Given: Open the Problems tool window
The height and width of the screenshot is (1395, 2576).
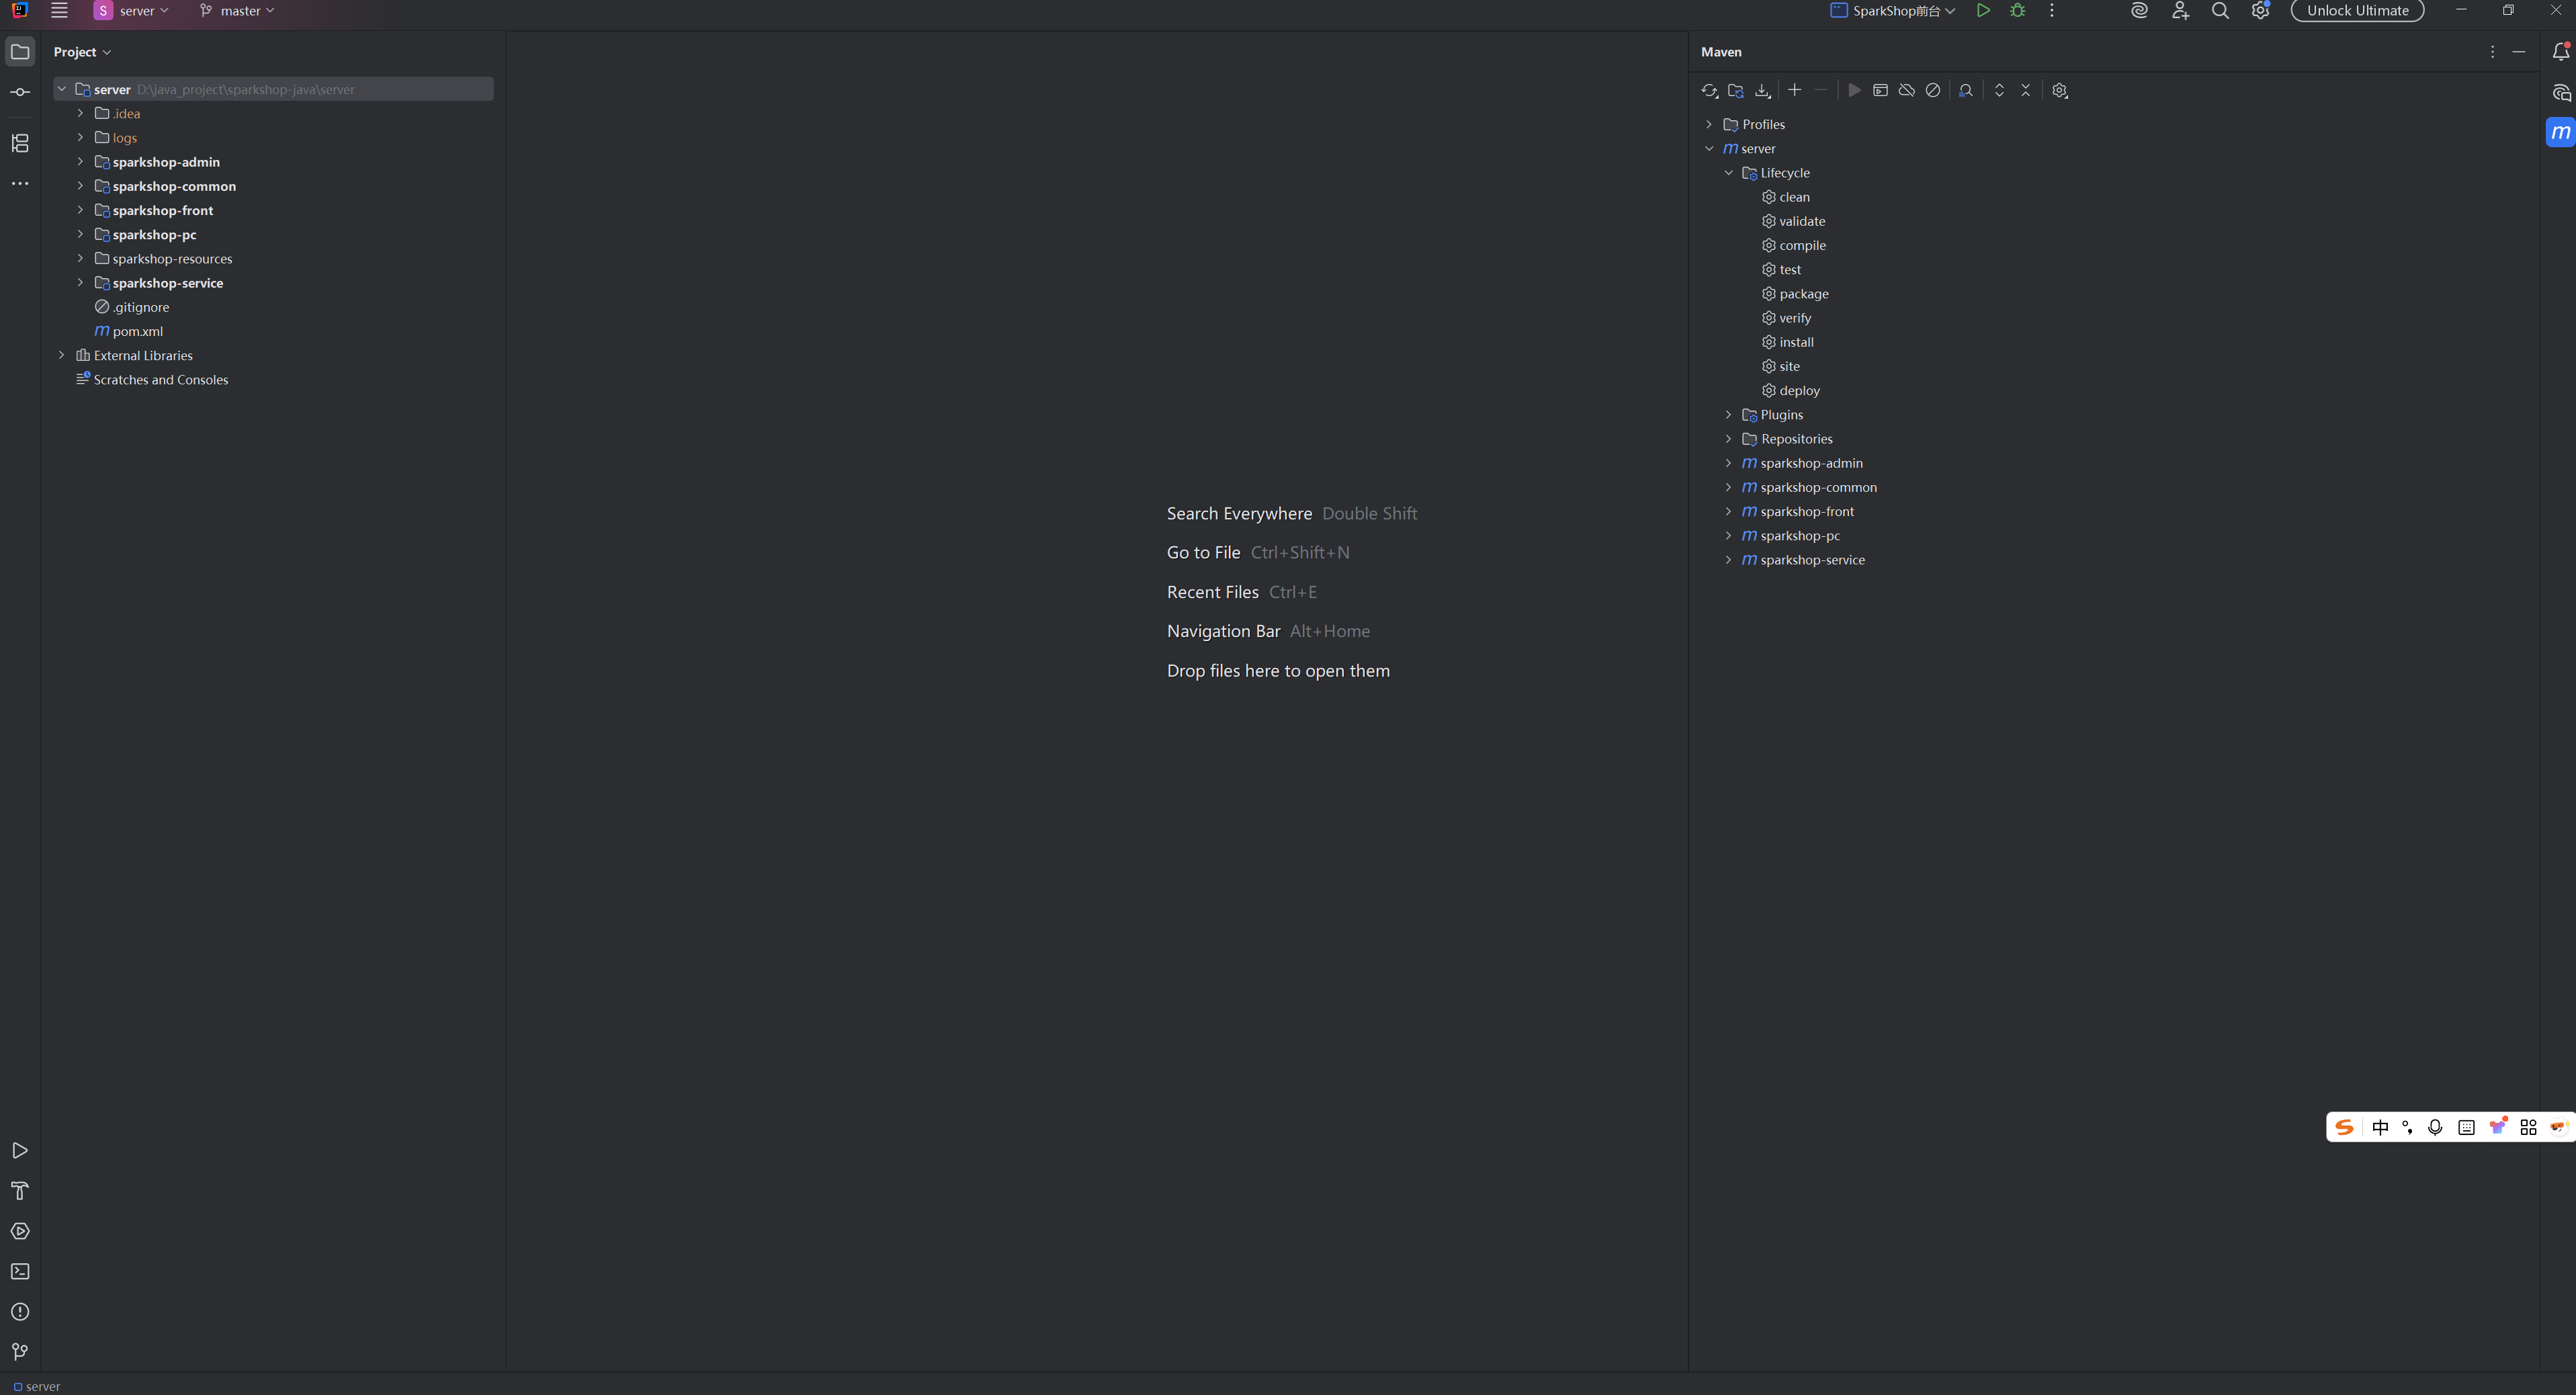Looking at the screenshot, I should point(20,1312).
